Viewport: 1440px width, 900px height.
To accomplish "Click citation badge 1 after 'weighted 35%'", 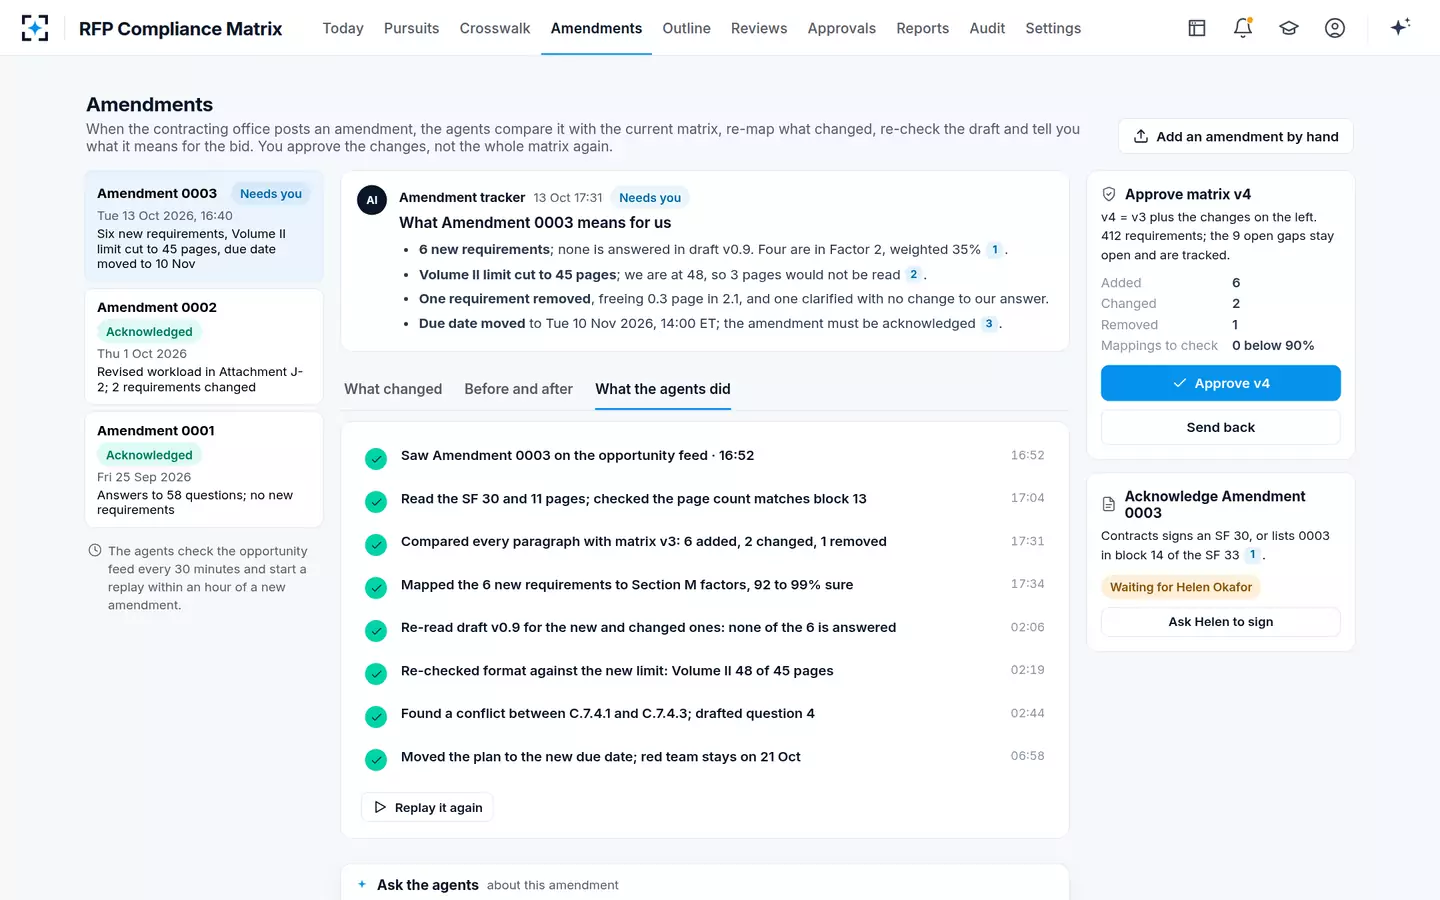I will (x=995, y=250).
